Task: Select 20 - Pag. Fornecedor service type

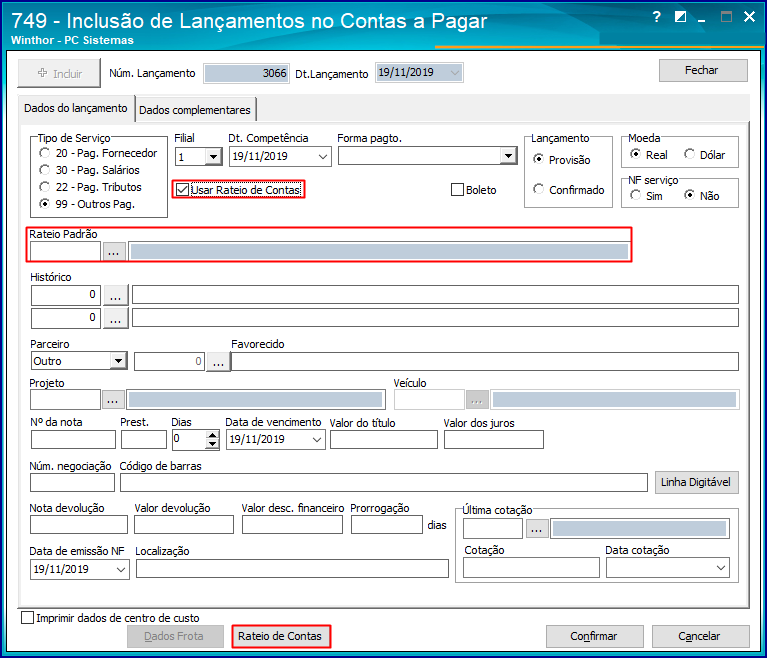Action: [45, 153]
